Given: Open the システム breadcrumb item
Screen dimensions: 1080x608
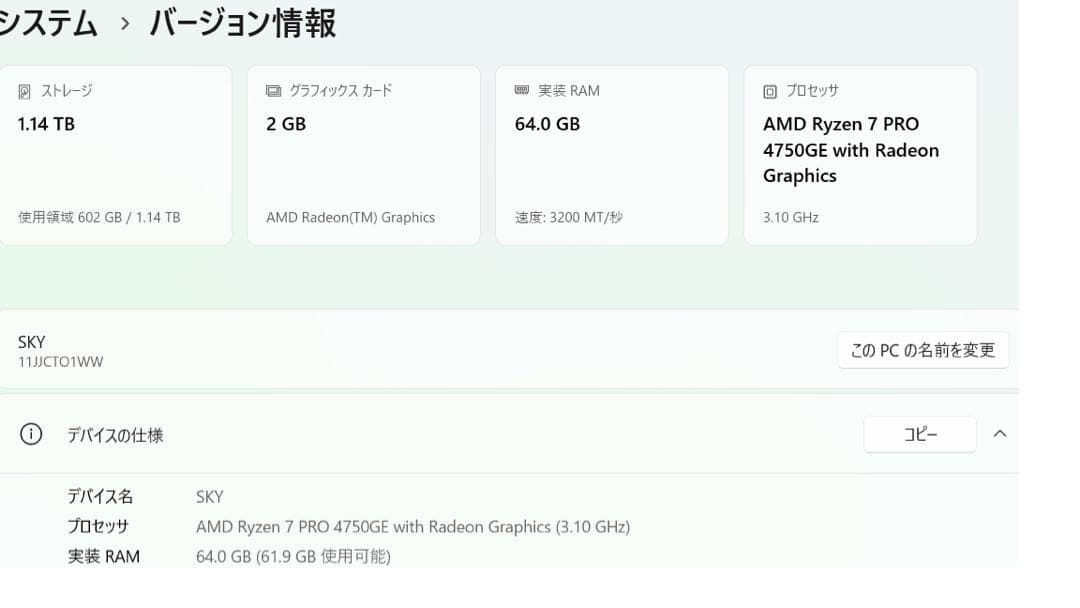Looking at the screenshot, I should tap(48, 22).
